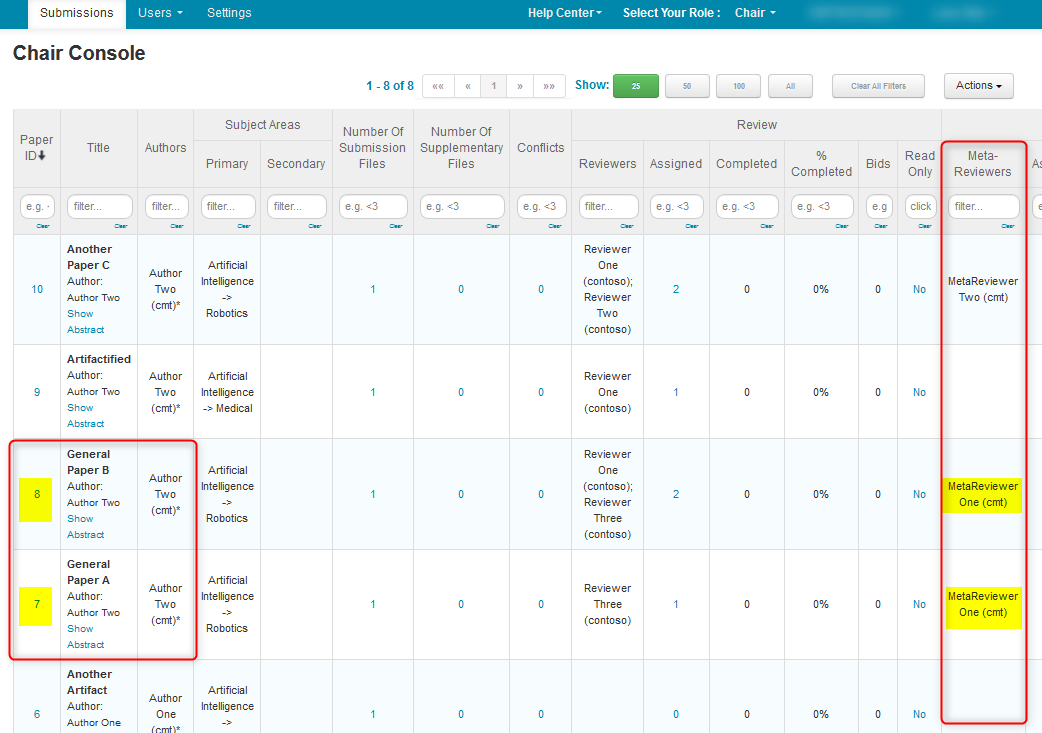Go to first page in pagination
The height and width of the screenshot is (733, 1042).
coord(438,86)
